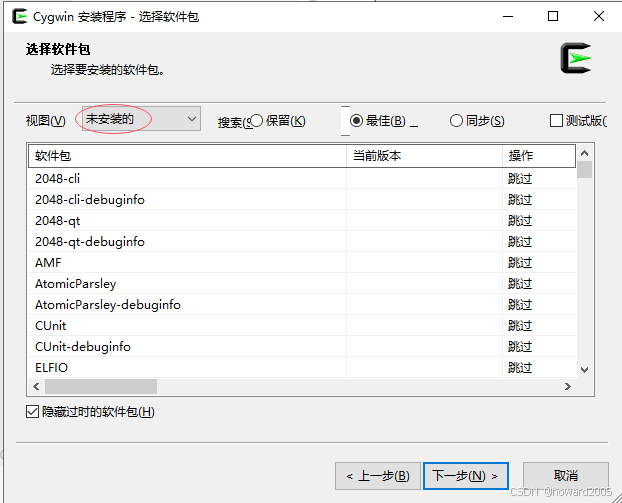Click 跳过 action for 2048-qt-debuginfo
The image size is (622, 503).
coord(520,242)
